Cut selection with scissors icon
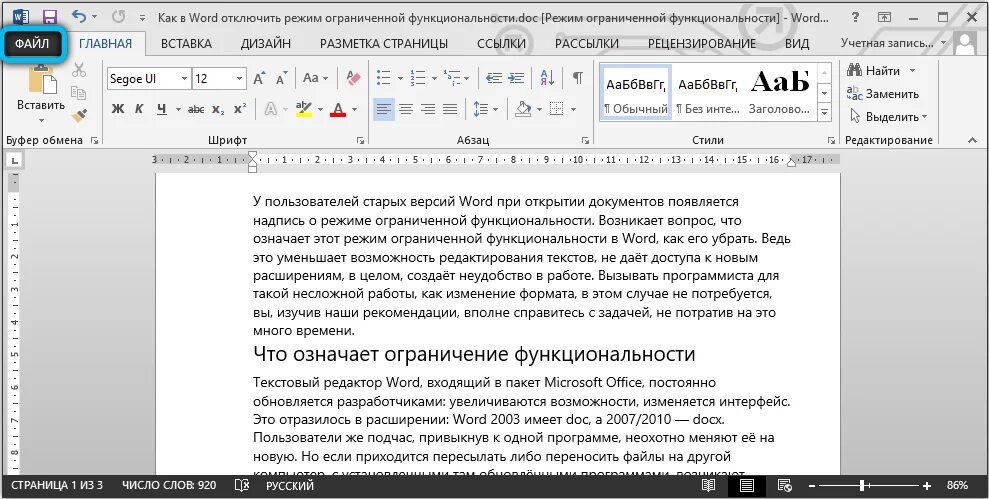 [79, 70]
